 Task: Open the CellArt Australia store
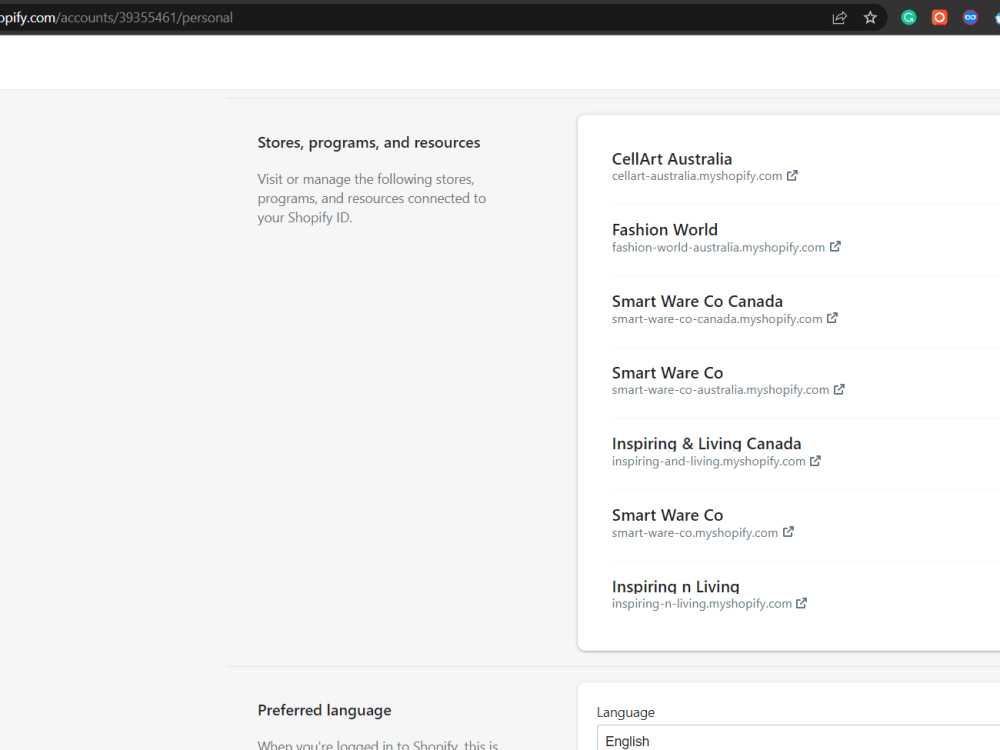[672, 159]
